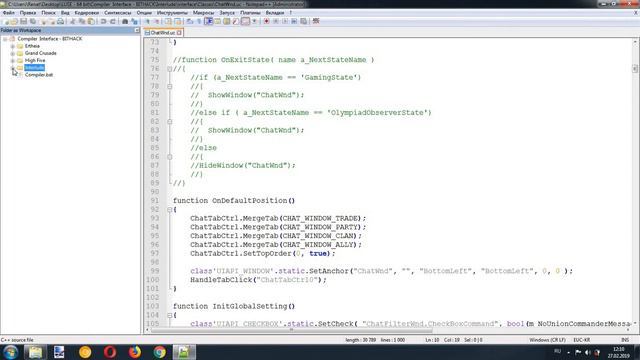Collapse code fold at line 78

(x=169, y=87)
